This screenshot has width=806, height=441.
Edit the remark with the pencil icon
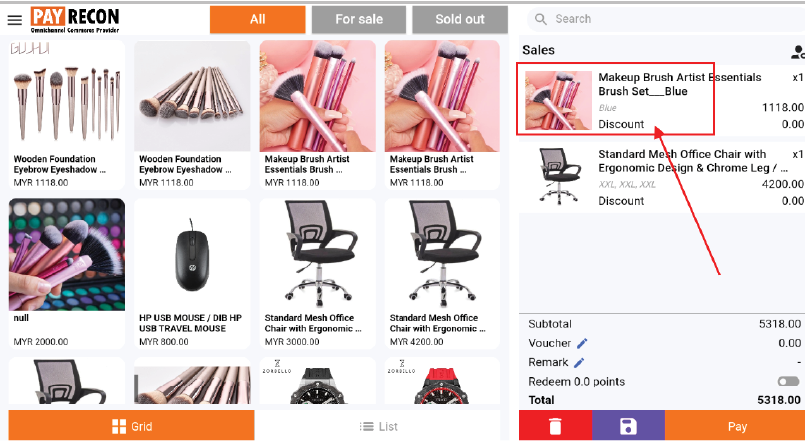(x=579, y=362)
